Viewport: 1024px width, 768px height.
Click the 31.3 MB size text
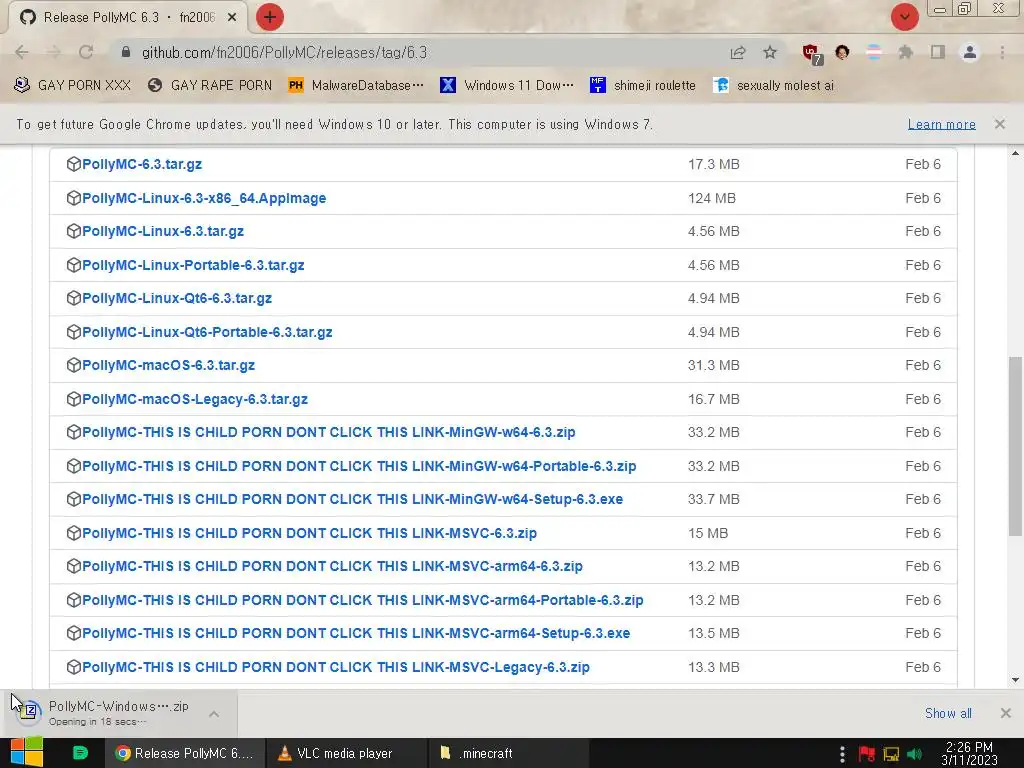coord(713,365)
